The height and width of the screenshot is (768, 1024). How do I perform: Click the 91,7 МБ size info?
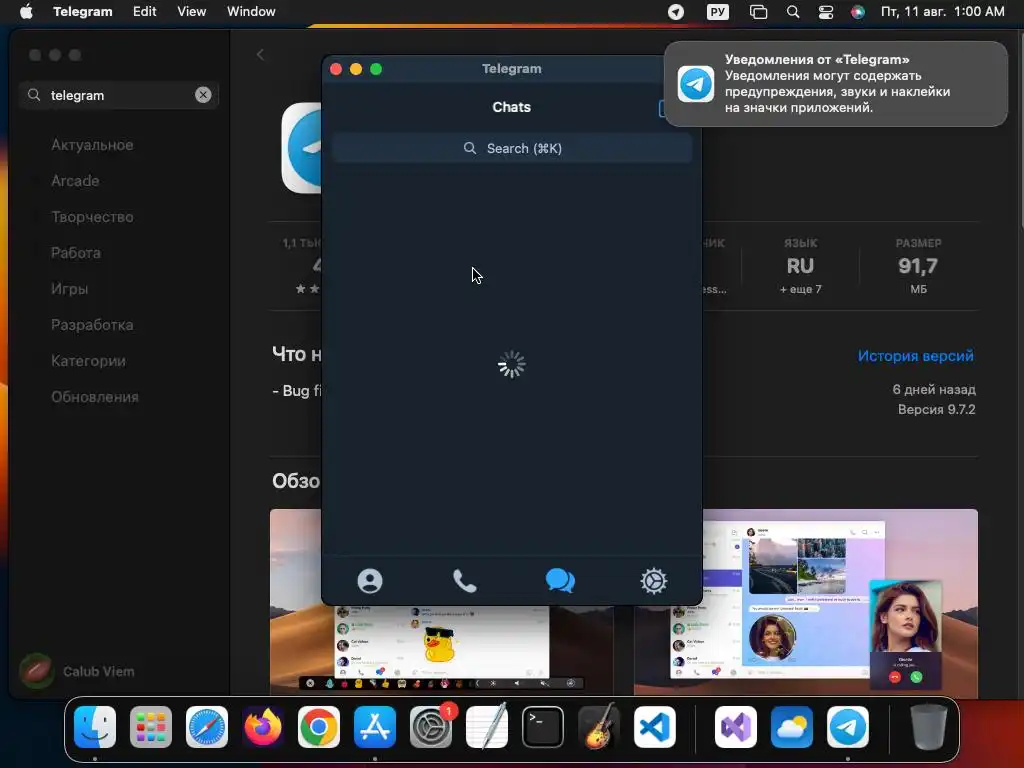pyautogui.click(x=918, y=266)
